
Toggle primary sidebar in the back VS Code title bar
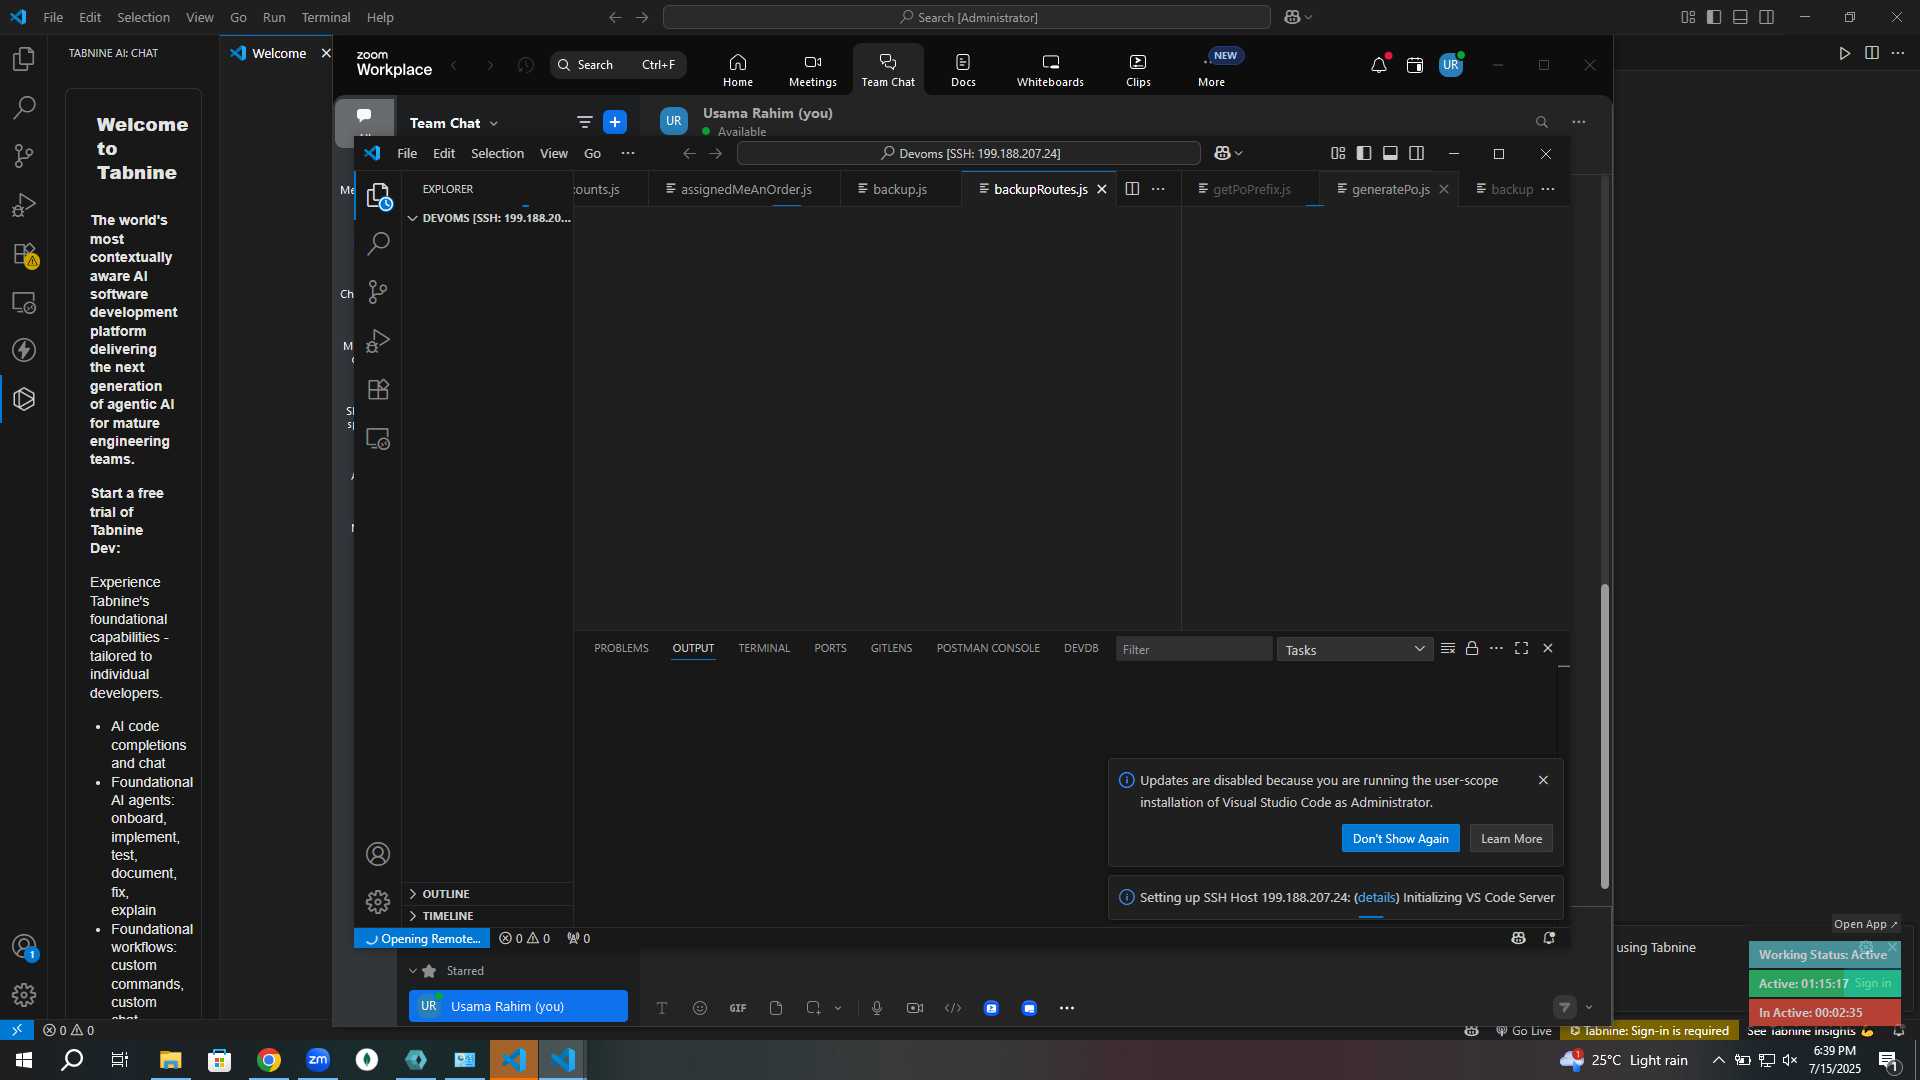1714,17
